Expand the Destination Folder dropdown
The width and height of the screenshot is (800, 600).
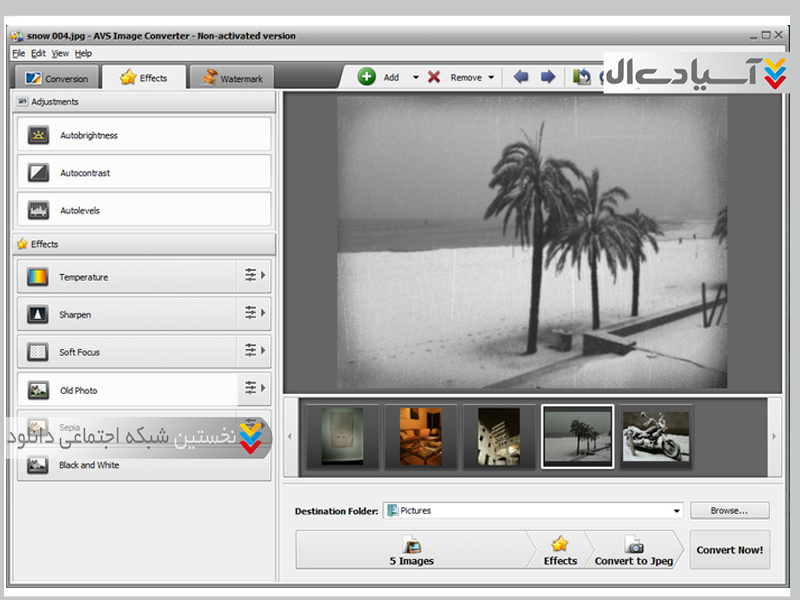(x=677, y=511)
